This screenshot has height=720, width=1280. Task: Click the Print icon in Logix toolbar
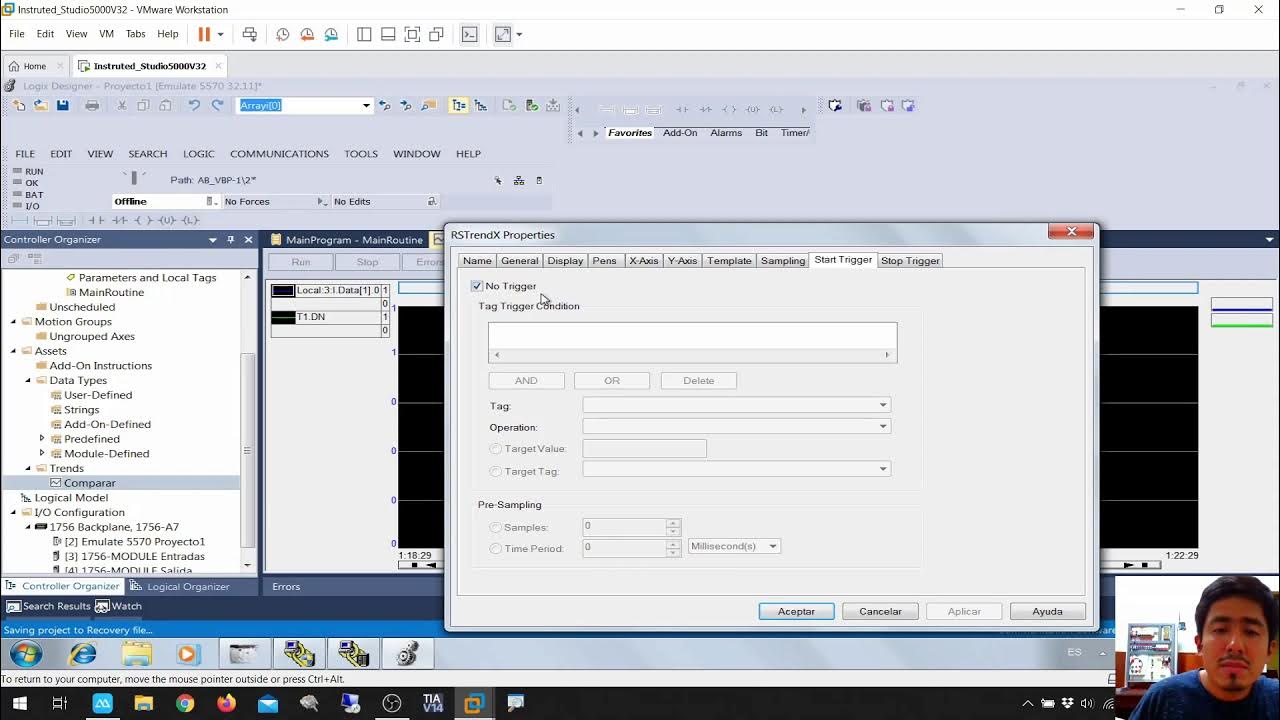click(x=92, y=105)
